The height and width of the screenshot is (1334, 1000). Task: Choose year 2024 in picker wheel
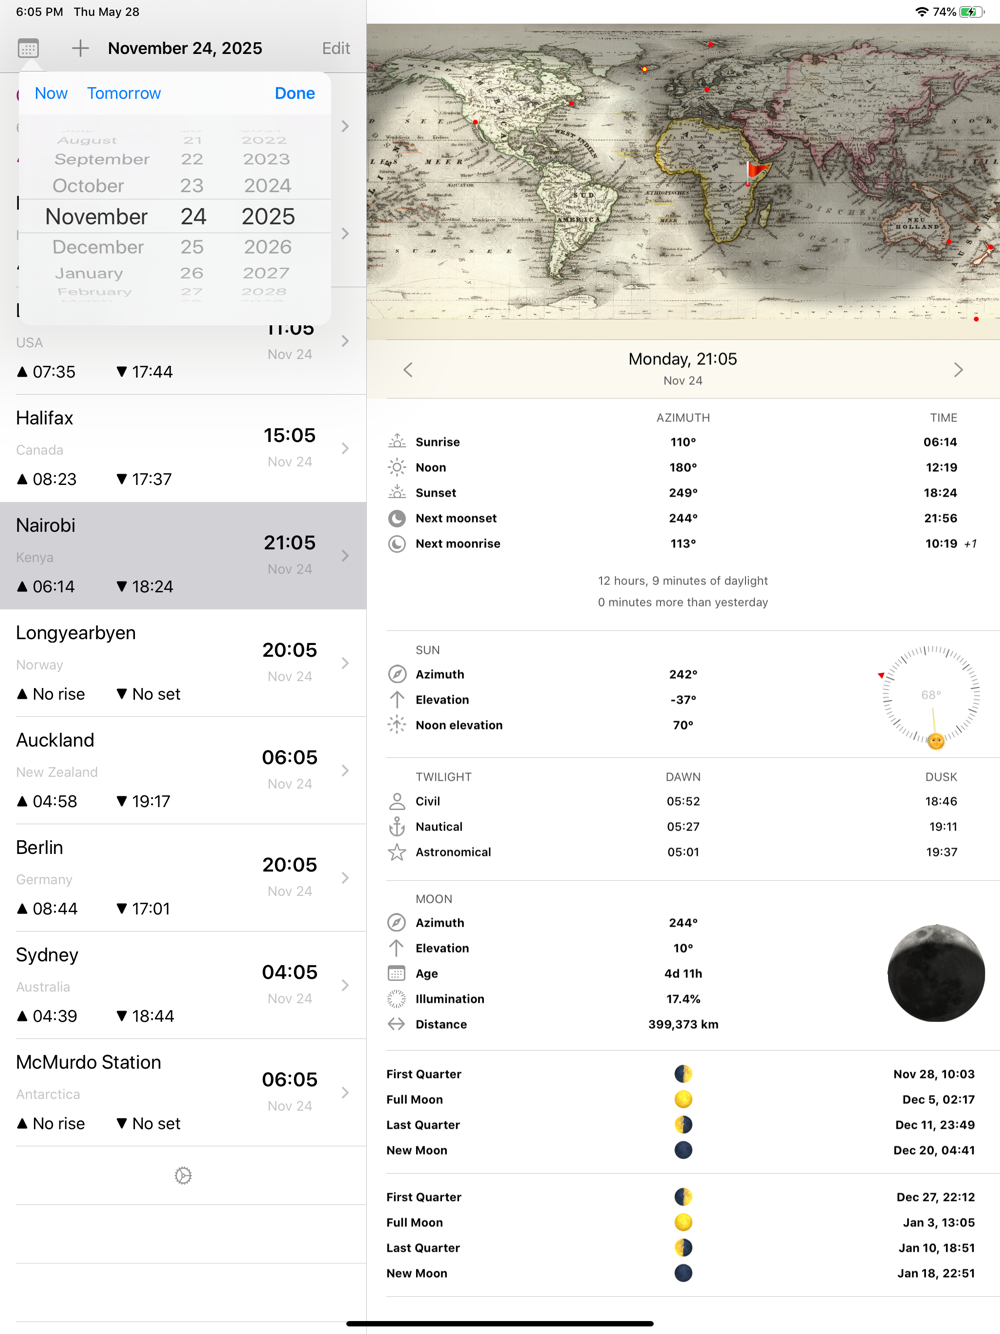267,186
